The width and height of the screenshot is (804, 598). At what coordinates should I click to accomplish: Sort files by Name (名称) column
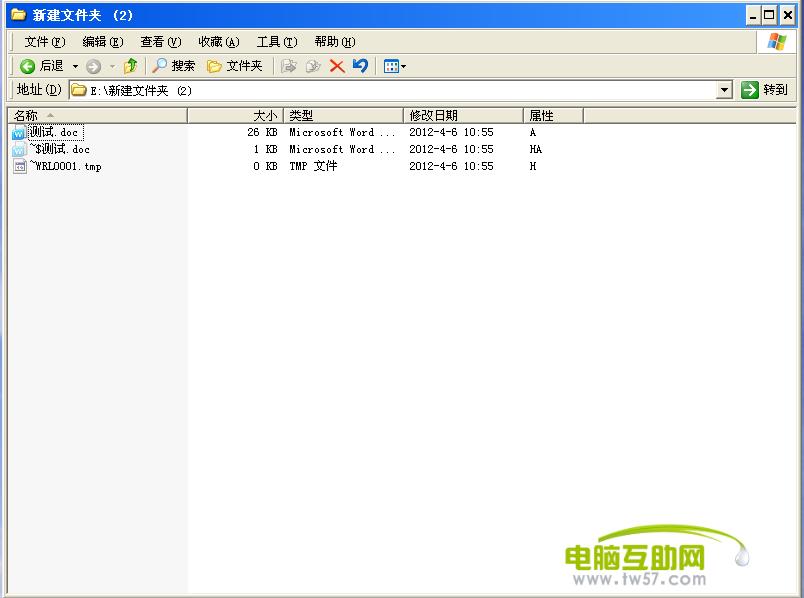pos(97,116)
